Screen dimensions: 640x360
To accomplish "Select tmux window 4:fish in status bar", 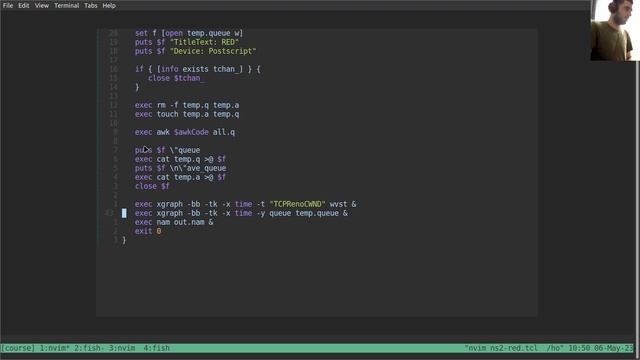I will pyautogui.click(x=156, y=348).
